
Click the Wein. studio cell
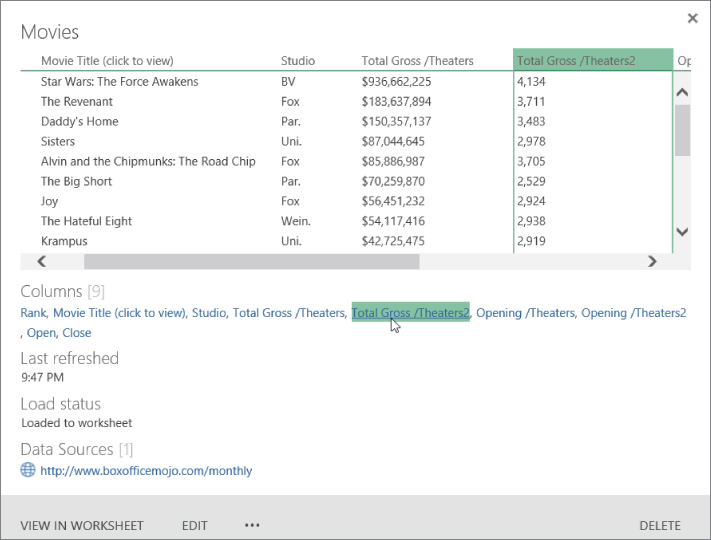[296, 221]
